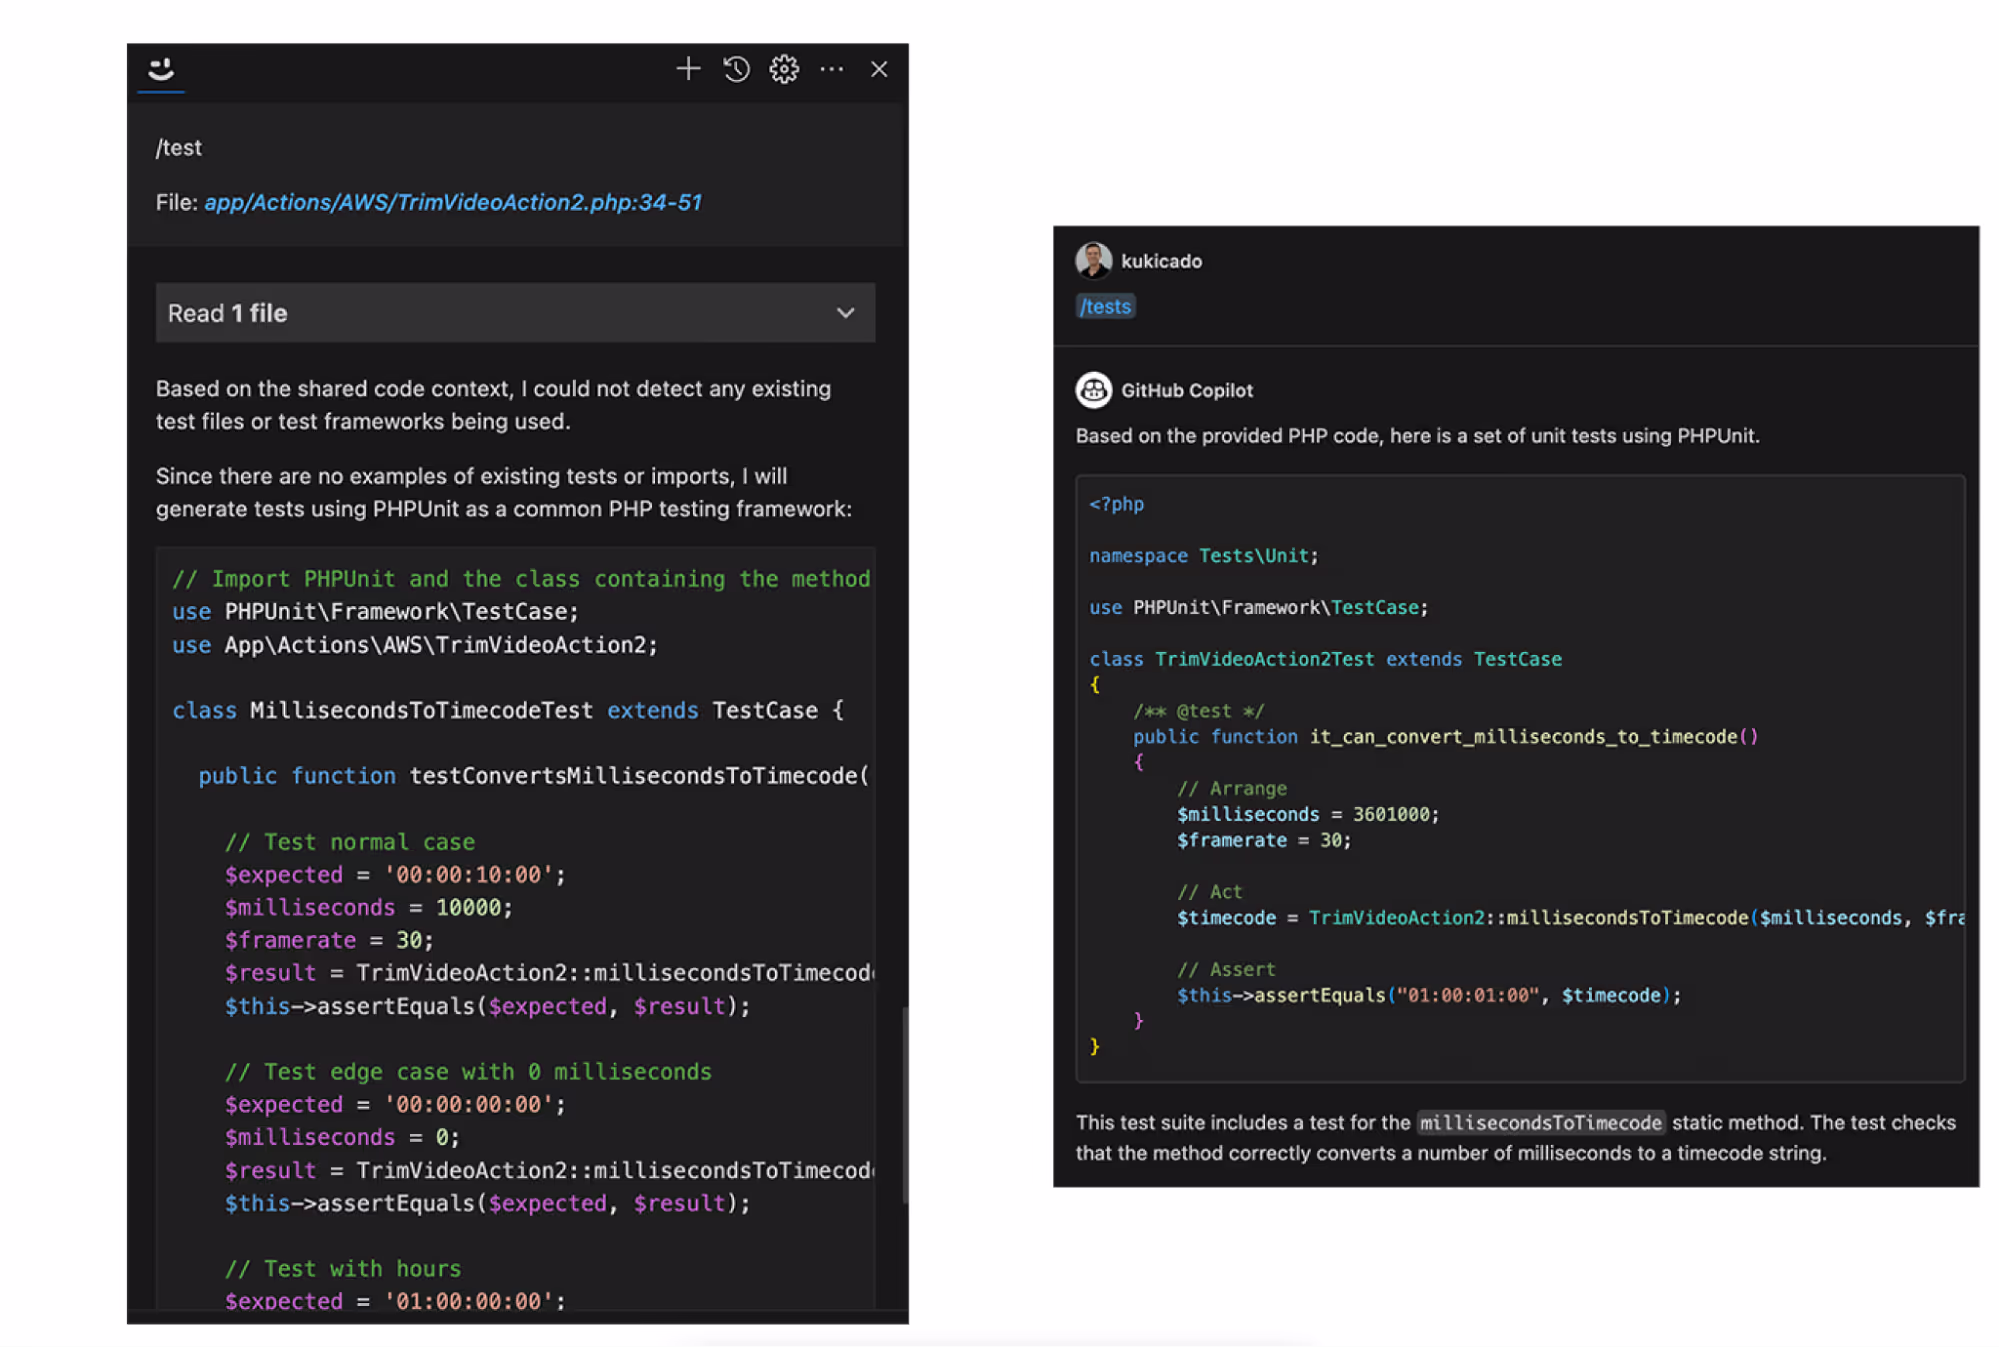The width and height of the screenshot is (1999, 1347).
Task: Click the millisecondsToTimecode inline code chip
Action: [x=1541, y=1123]
